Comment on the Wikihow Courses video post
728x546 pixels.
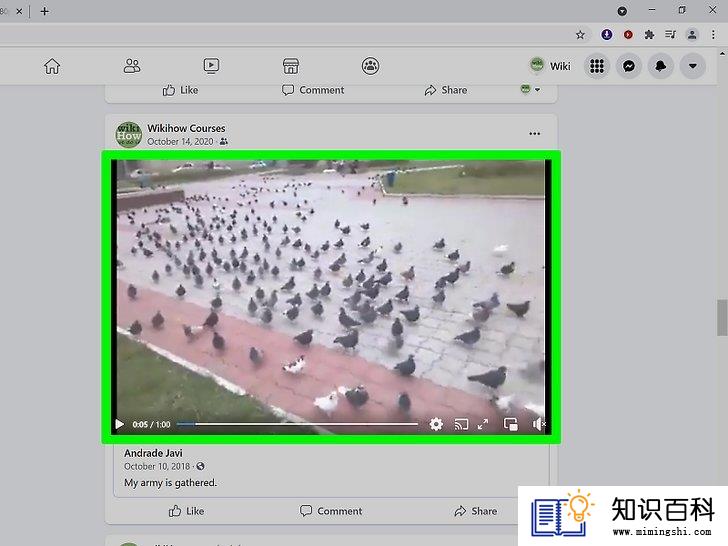(x=331, y=511)
